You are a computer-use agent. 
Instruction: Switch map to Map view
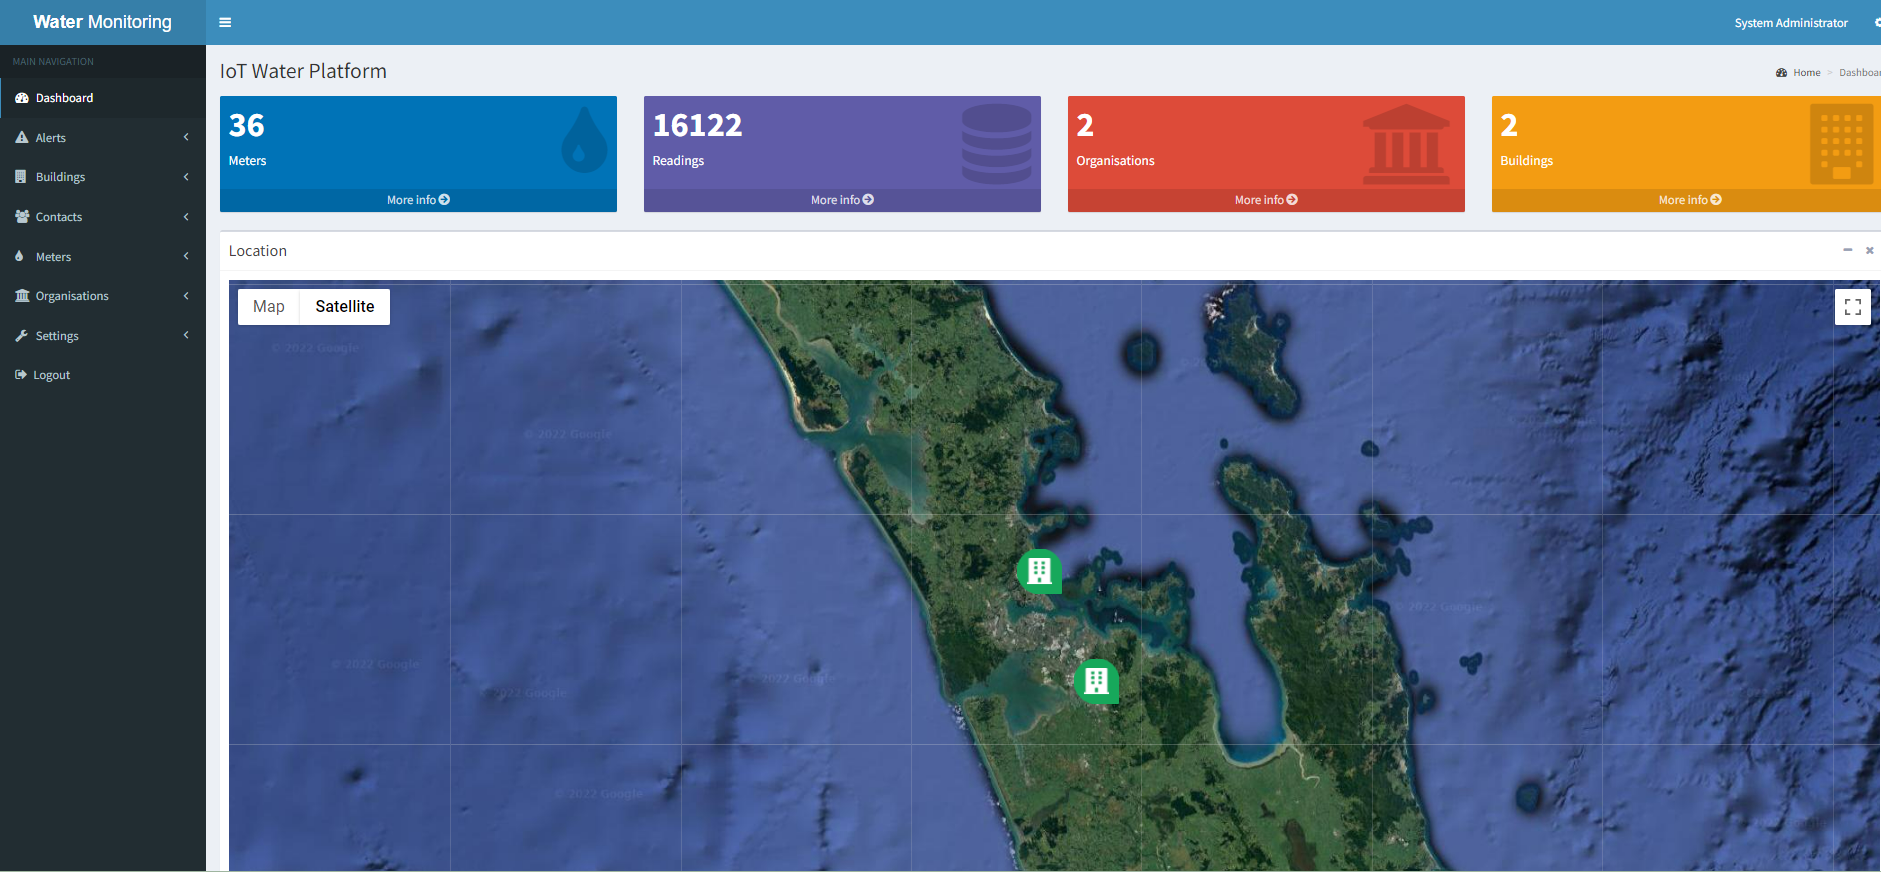pos(268,307)
